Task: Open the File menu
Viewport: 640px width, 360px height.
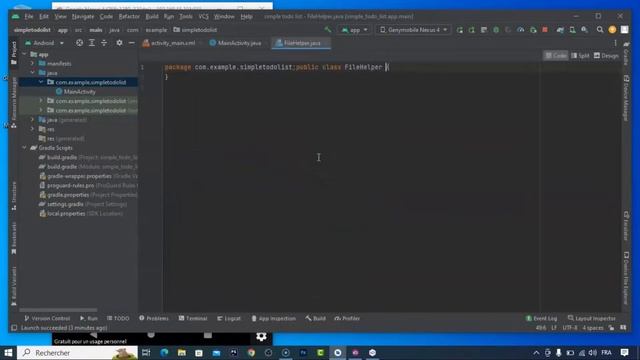Action: point(29,16)
